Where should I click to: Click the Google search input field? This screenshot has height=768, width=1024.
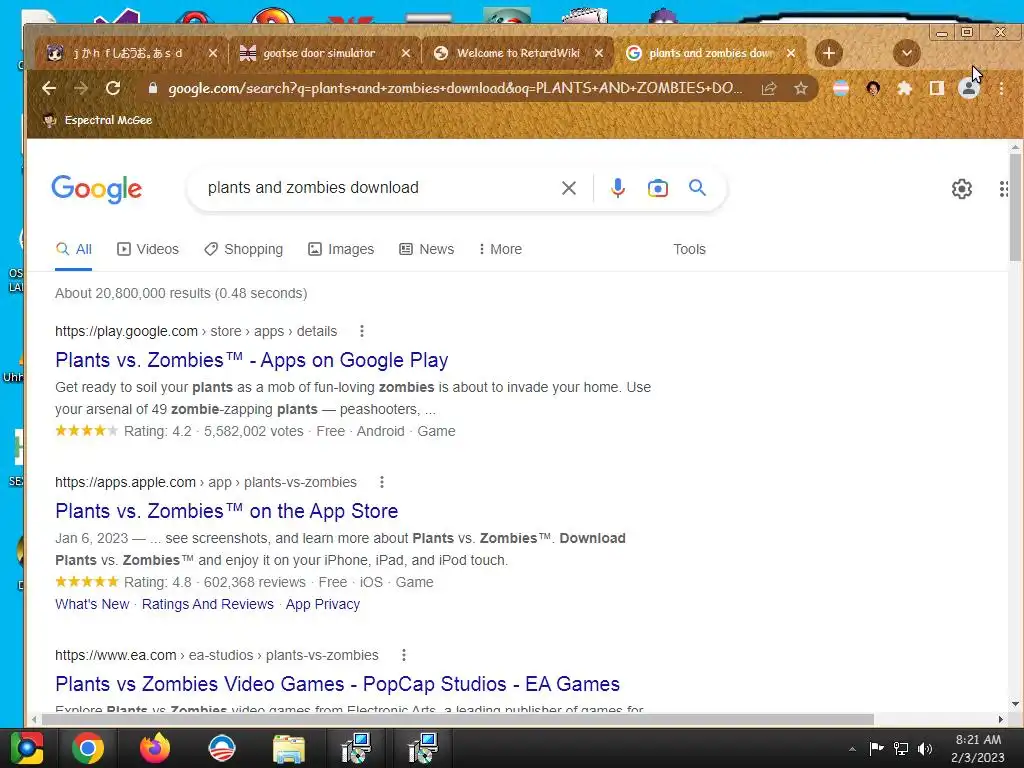click(x=379, y=188)
